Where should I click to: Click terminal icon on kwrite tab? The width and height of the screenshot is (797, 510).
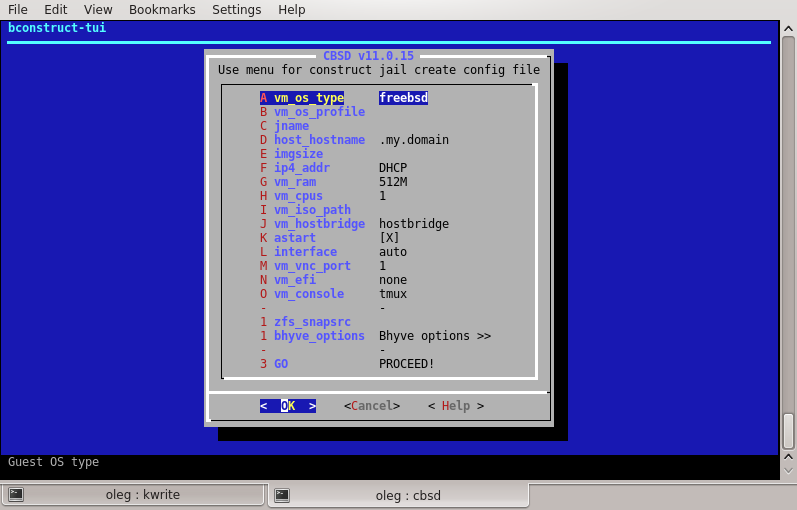point(16,494)
